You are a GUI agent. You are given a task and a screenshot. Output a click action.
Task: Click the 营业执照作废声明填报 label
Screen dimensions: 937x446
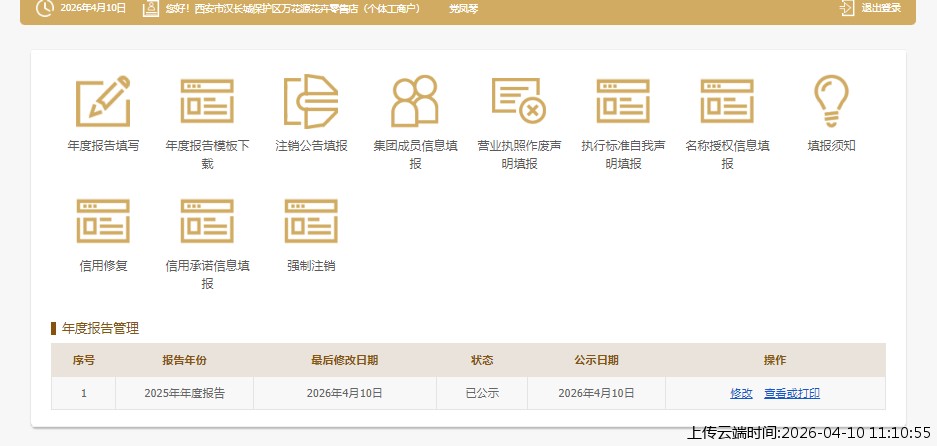pyautogui.click(x=519, y=155)
